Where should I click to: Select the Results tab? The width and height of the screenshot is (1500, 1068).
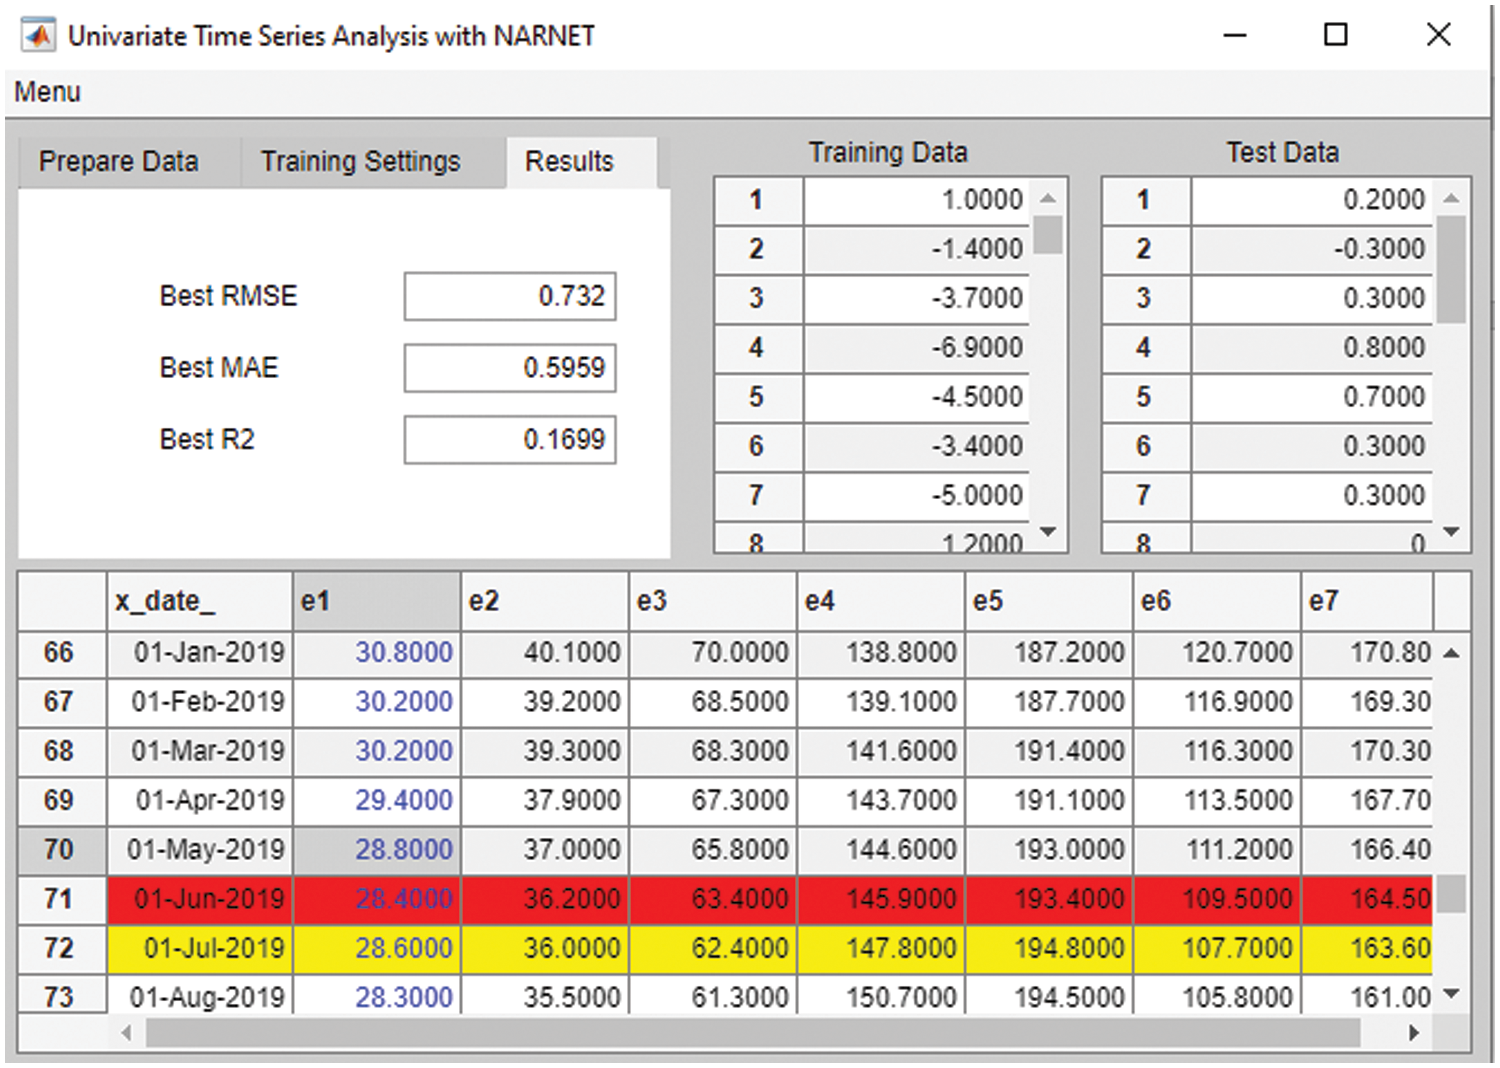point(569,162)
